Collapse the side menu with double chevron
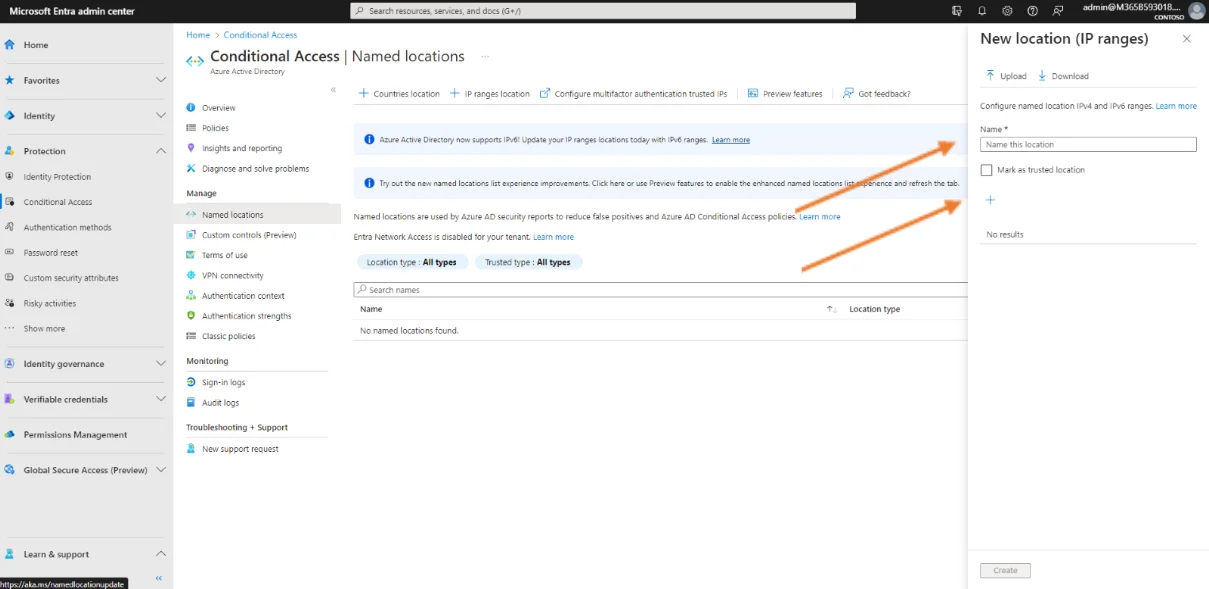Screen dimensions: 1209x589 [333, 90]
